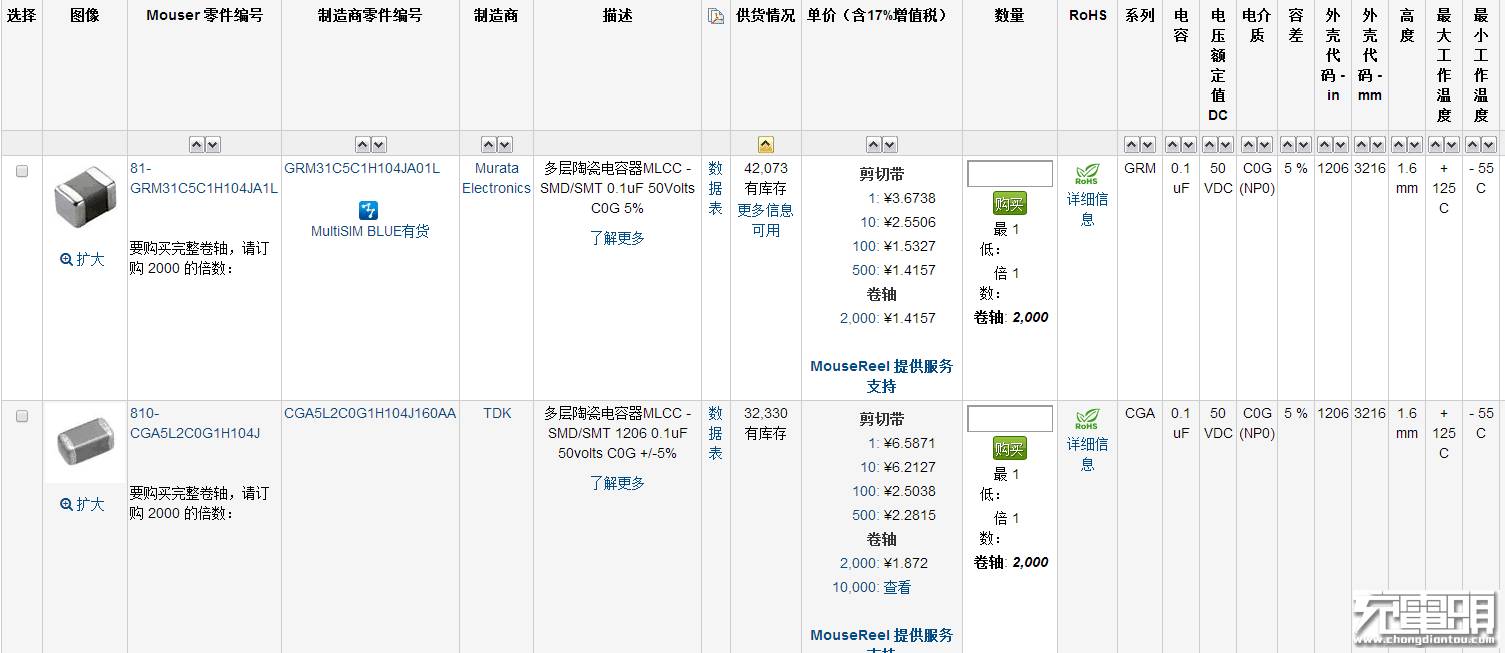Sort 制造商 column descending

(504, 145)
